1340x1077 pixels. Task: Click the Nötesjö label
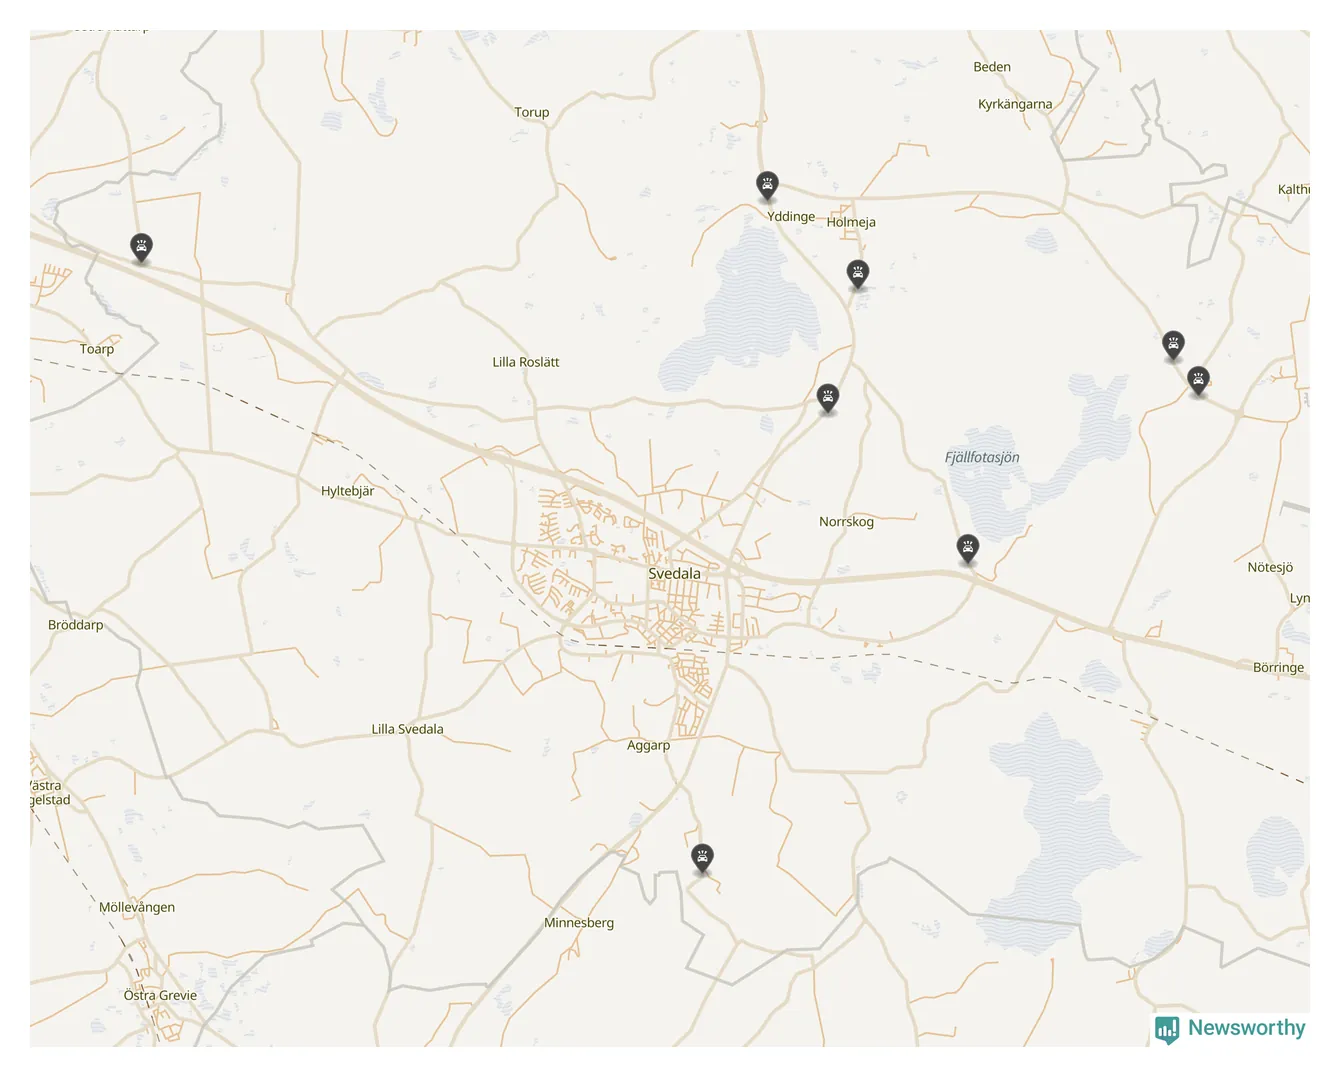(x=1271, y=568)
